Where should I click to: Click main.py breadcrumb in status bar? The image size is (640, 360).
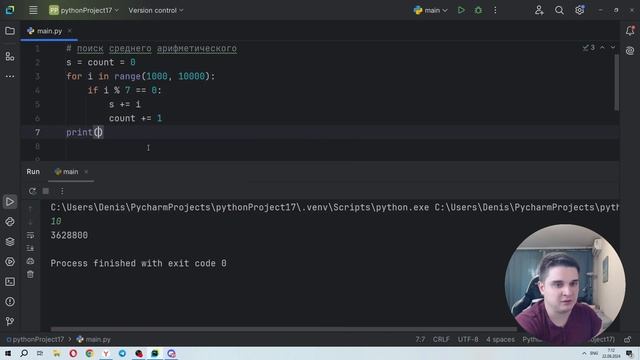pyautogui.click(x=93, y=340)
